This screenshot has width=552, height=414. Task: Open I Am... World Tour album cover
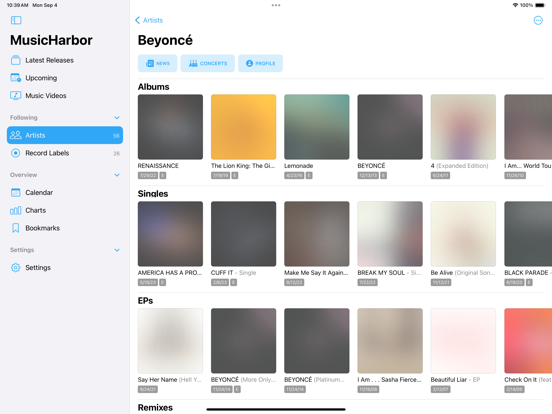tap(528, 127)
